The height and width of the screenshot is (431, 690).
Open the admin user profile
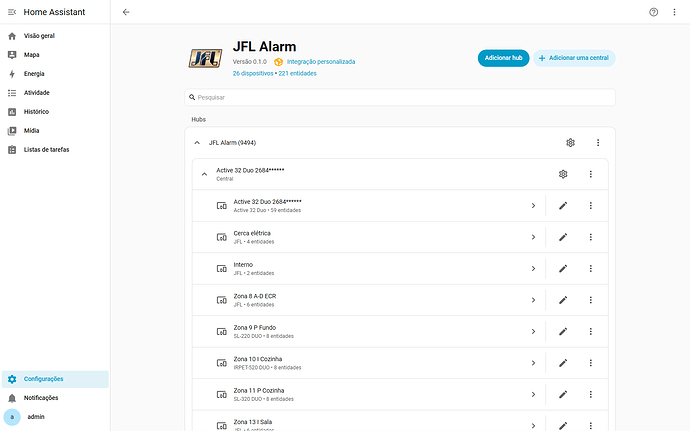coord(55,417)
